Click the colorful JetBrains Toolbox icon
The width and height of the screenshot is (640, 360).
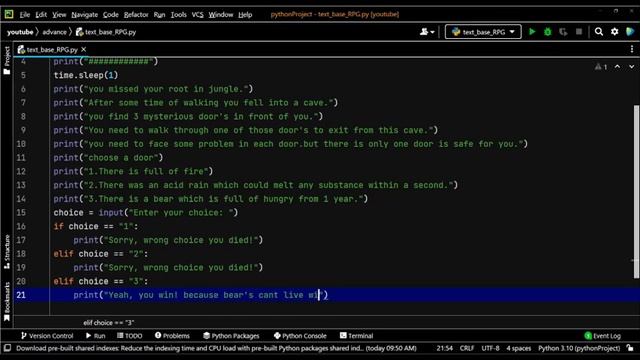[x=630, y=32]
